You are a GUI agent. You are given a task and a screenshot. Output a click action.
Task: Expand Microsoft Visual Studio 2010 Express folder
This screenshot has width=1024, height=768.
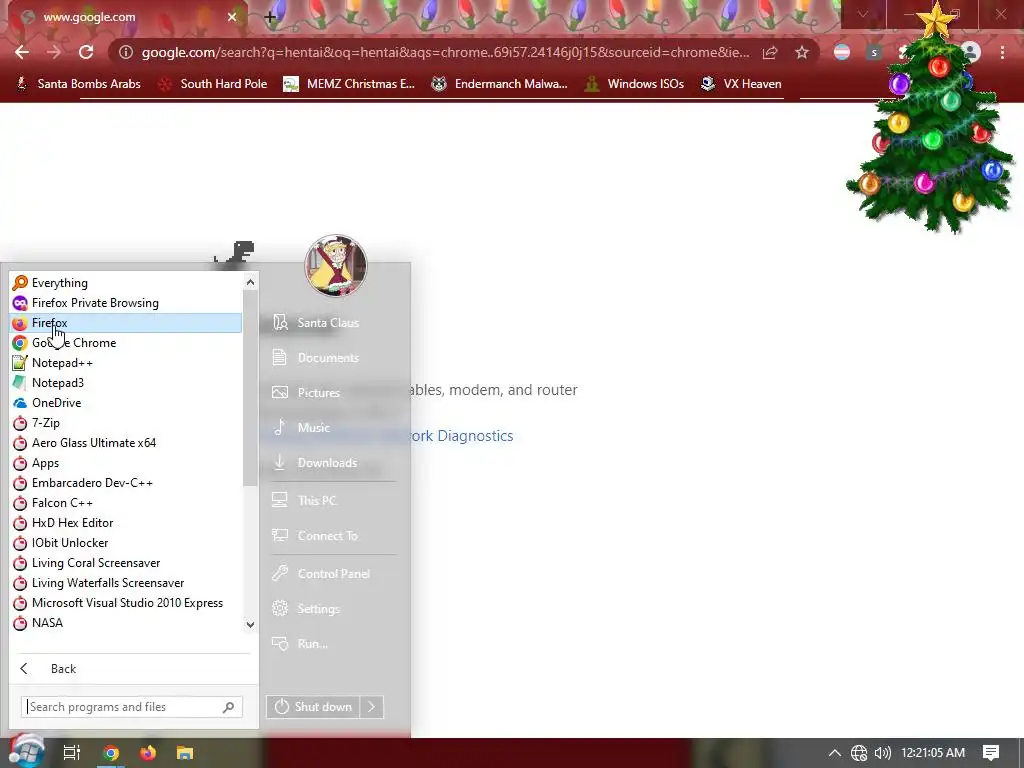pos(125,603)
